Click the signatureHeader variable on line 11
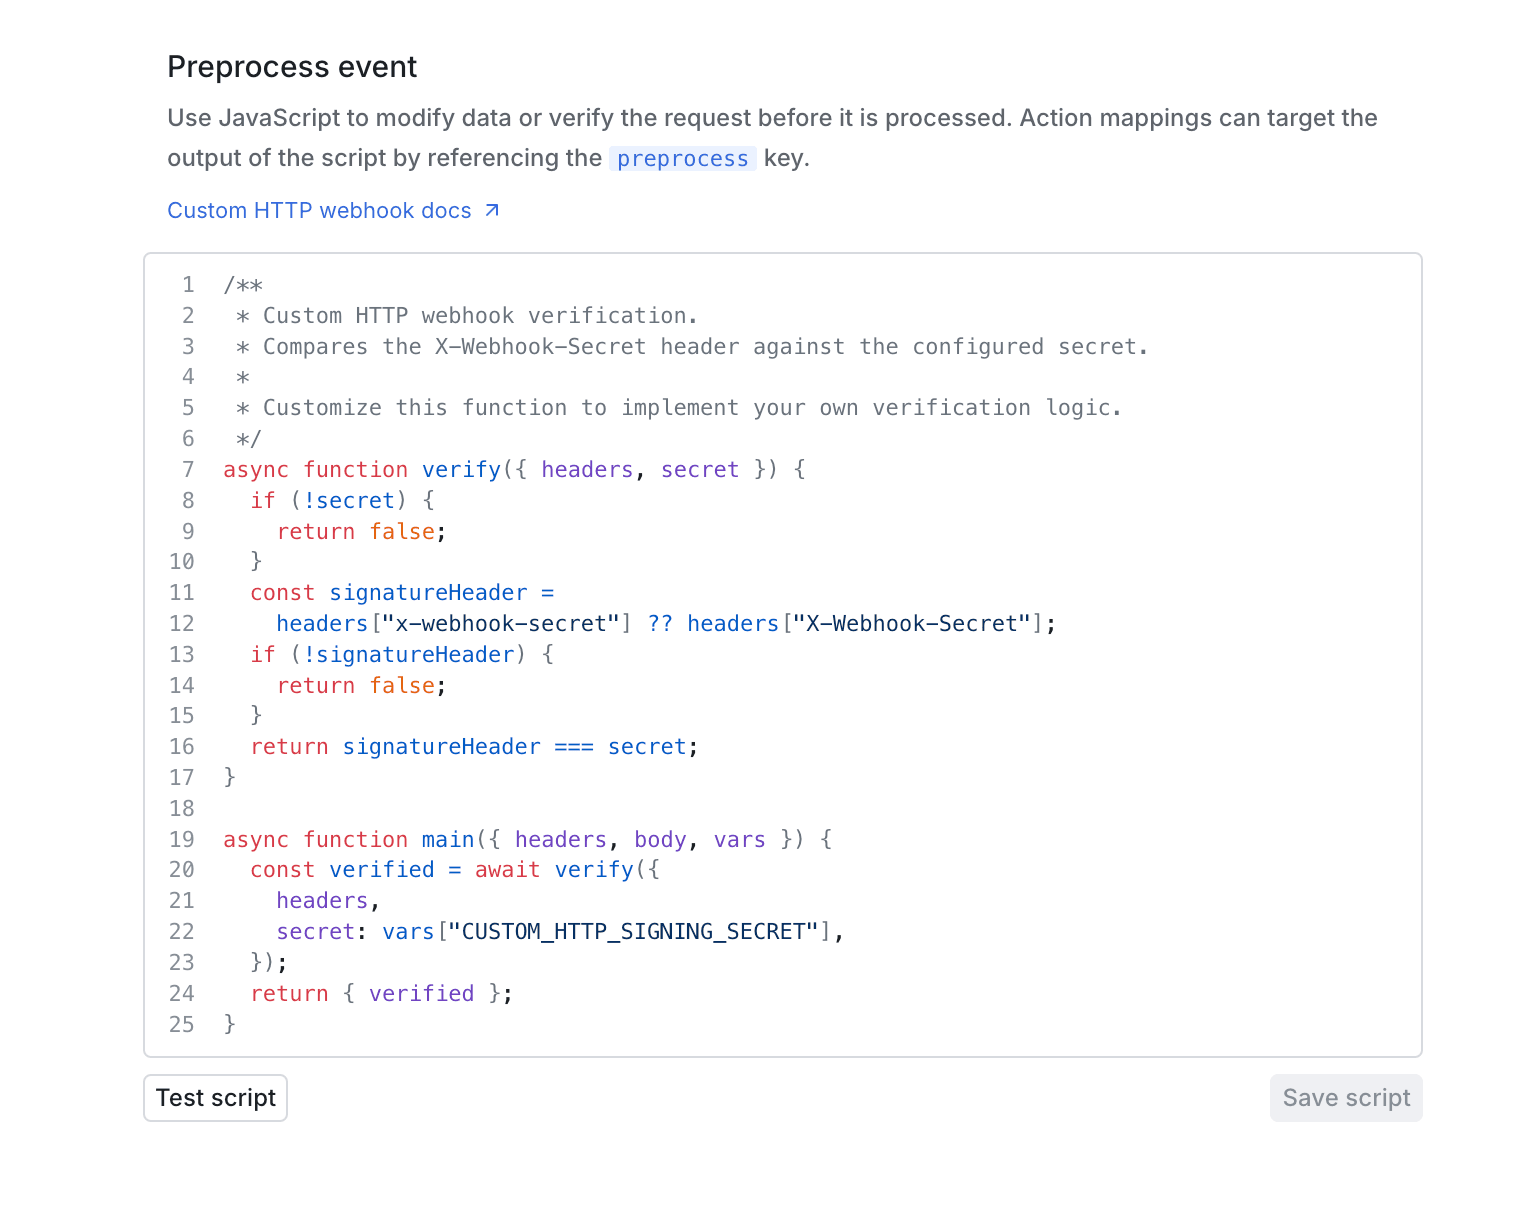Screen dimensions: 1532x1224 tap(429, 592)
